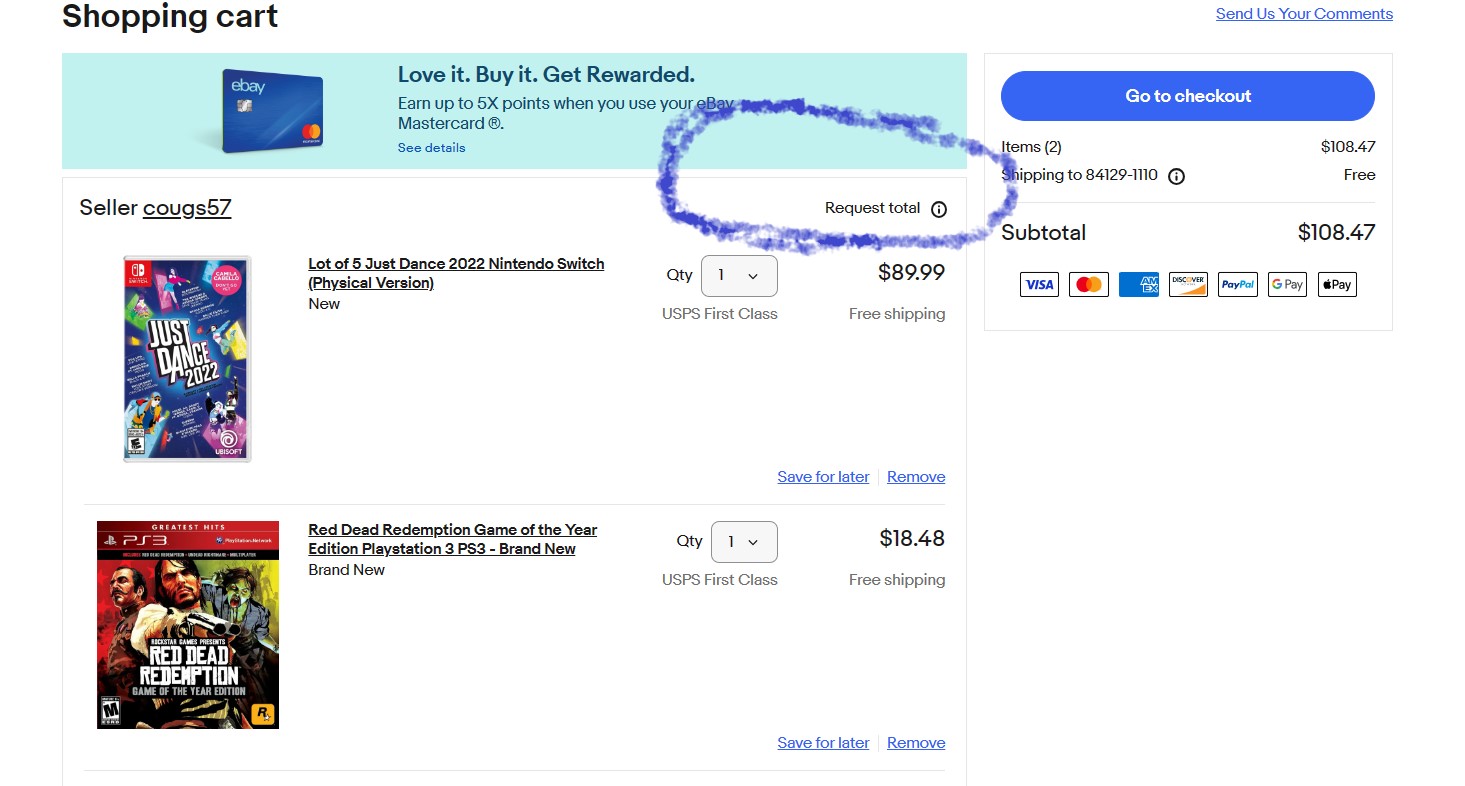Click the Mastercard payment icon
This screenshot has height=786, width=1465.
point(1088,285)
